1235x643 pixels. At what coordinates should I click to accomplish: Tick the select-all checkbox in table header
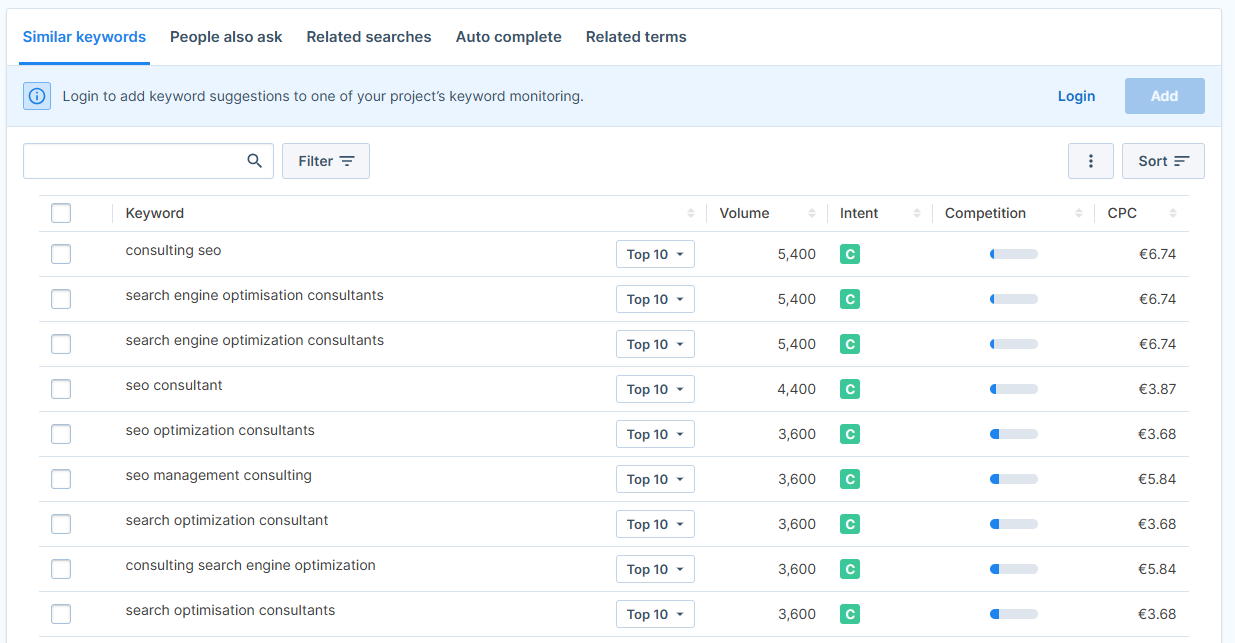pyautogui.click(x=61, y=213)
